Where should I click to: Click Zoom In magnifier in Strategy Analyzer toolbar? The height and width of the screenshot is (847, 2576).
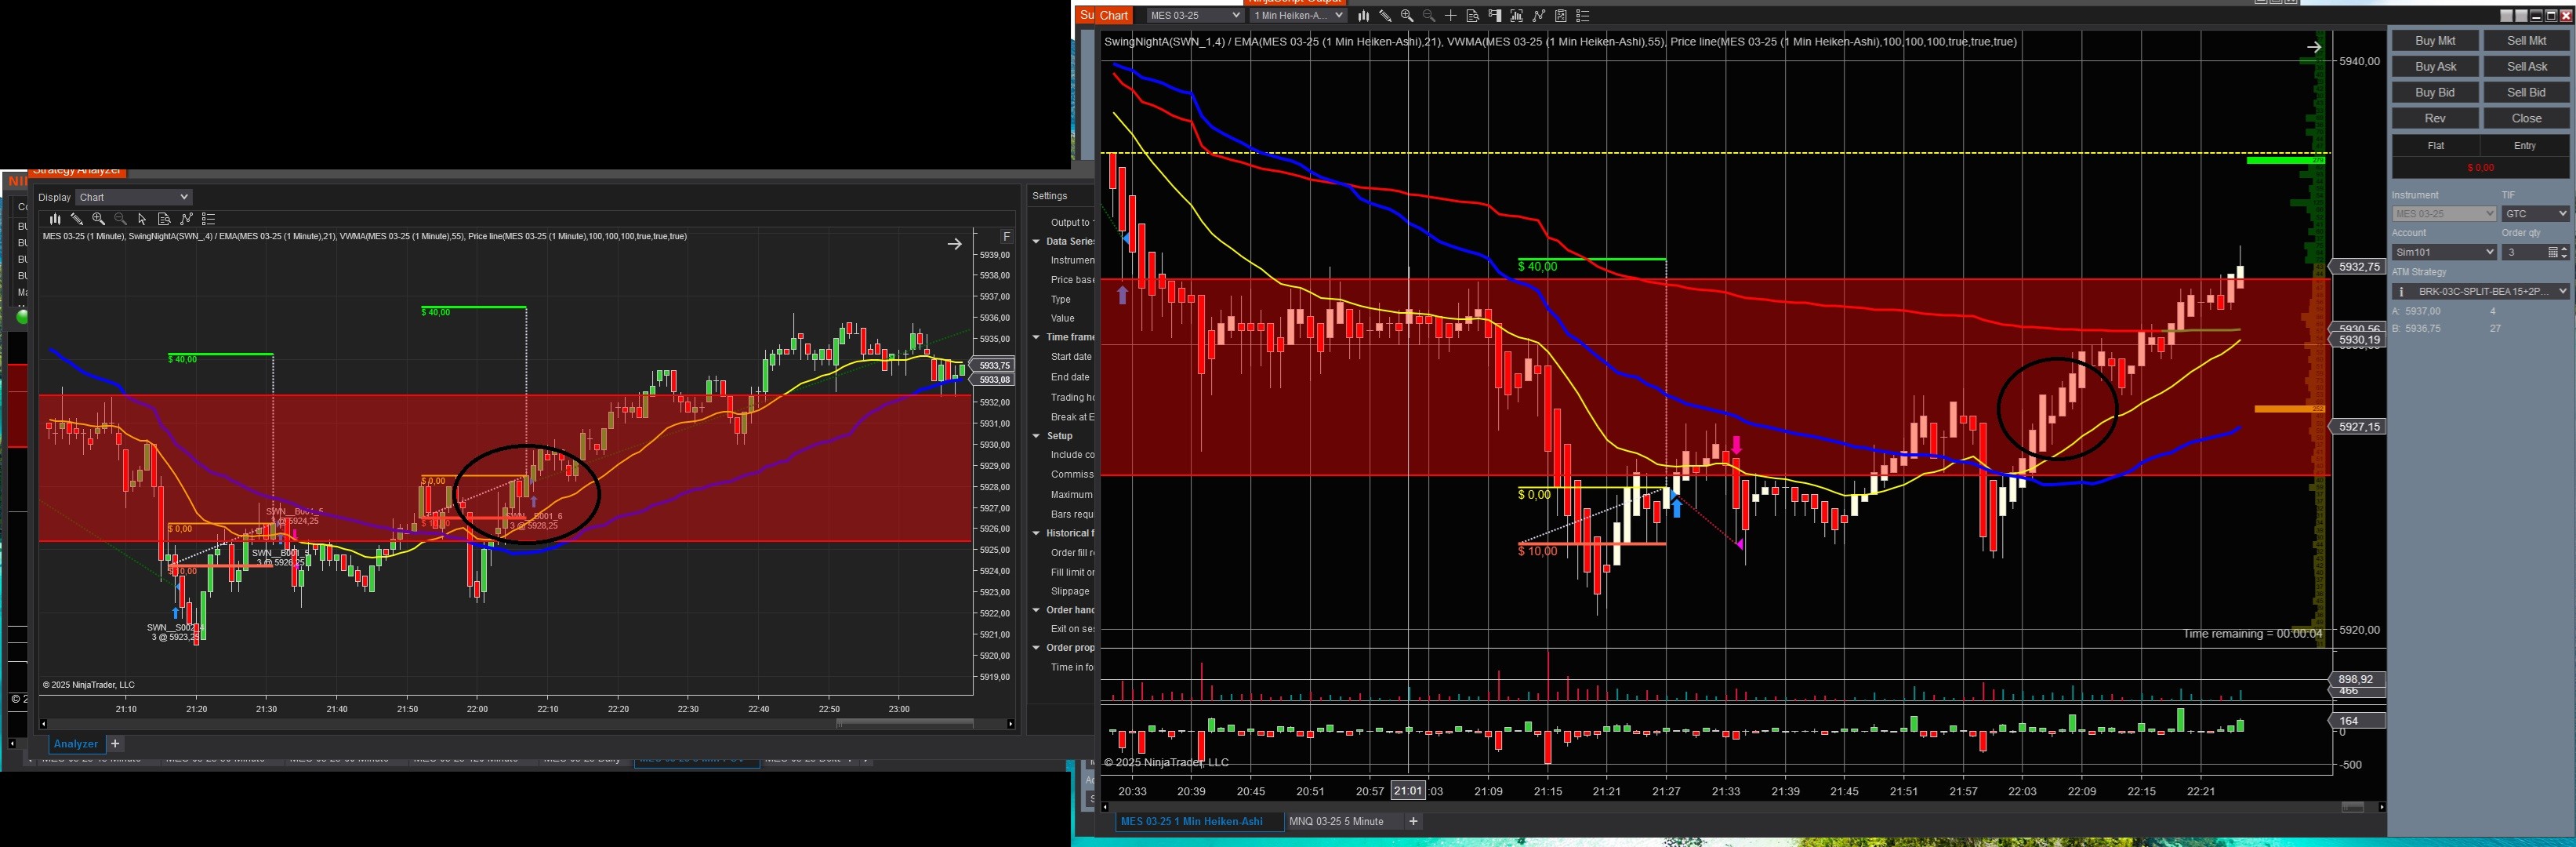pyautogui.click(x=98, y=219)
